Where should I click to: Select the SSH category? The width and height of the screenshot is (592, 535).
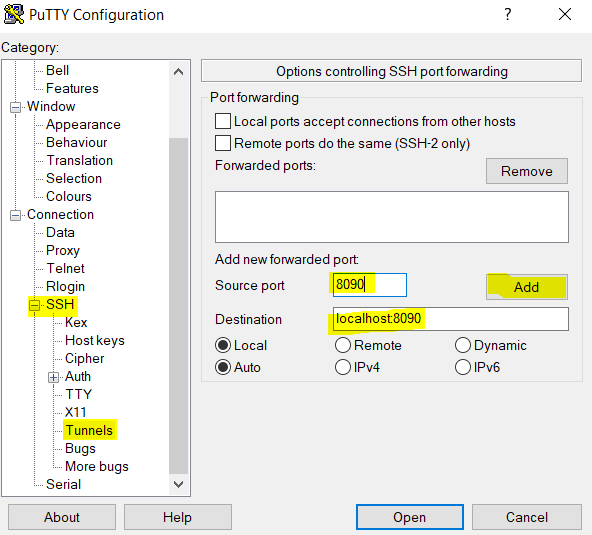[60, 304]
